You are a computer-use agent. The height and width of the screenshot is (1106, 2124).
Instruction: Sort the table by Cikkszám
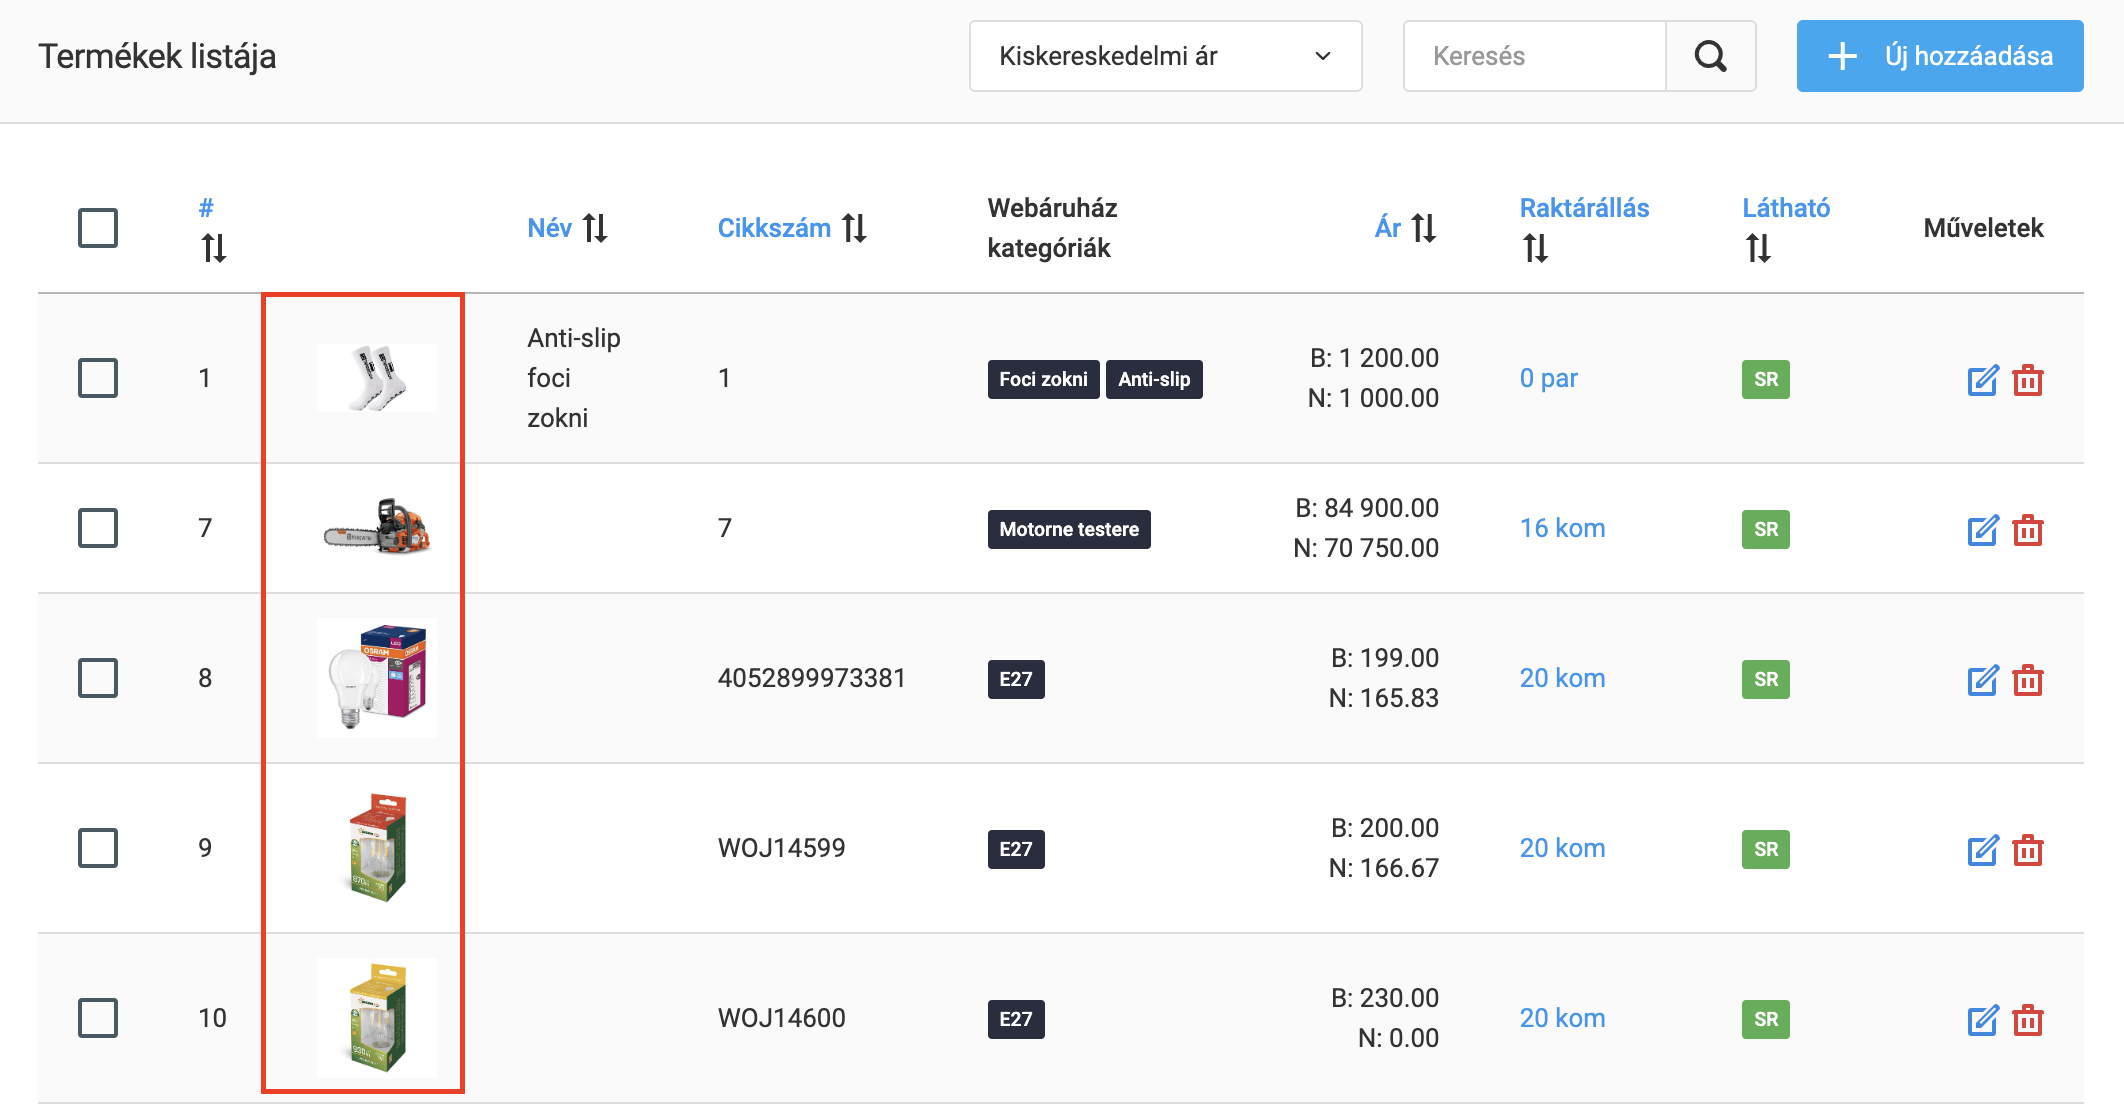792,228
